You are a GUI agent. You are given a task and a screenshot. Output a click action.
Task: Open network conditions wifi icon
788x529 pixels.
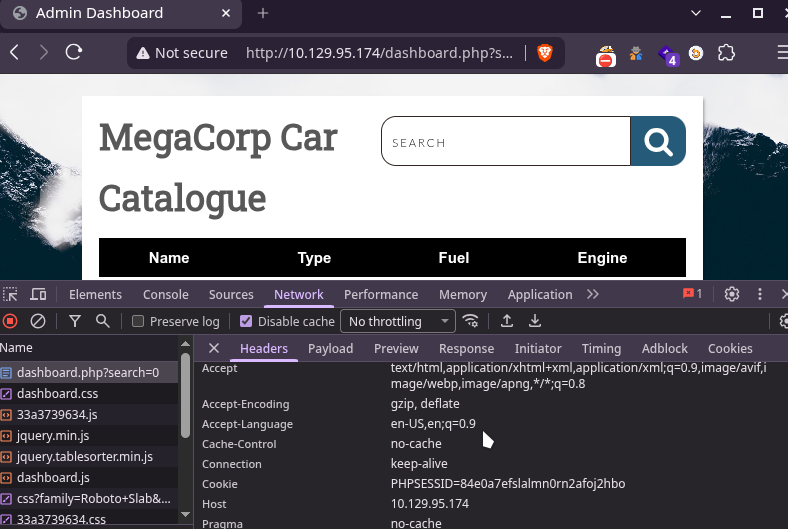coord(470,321)
